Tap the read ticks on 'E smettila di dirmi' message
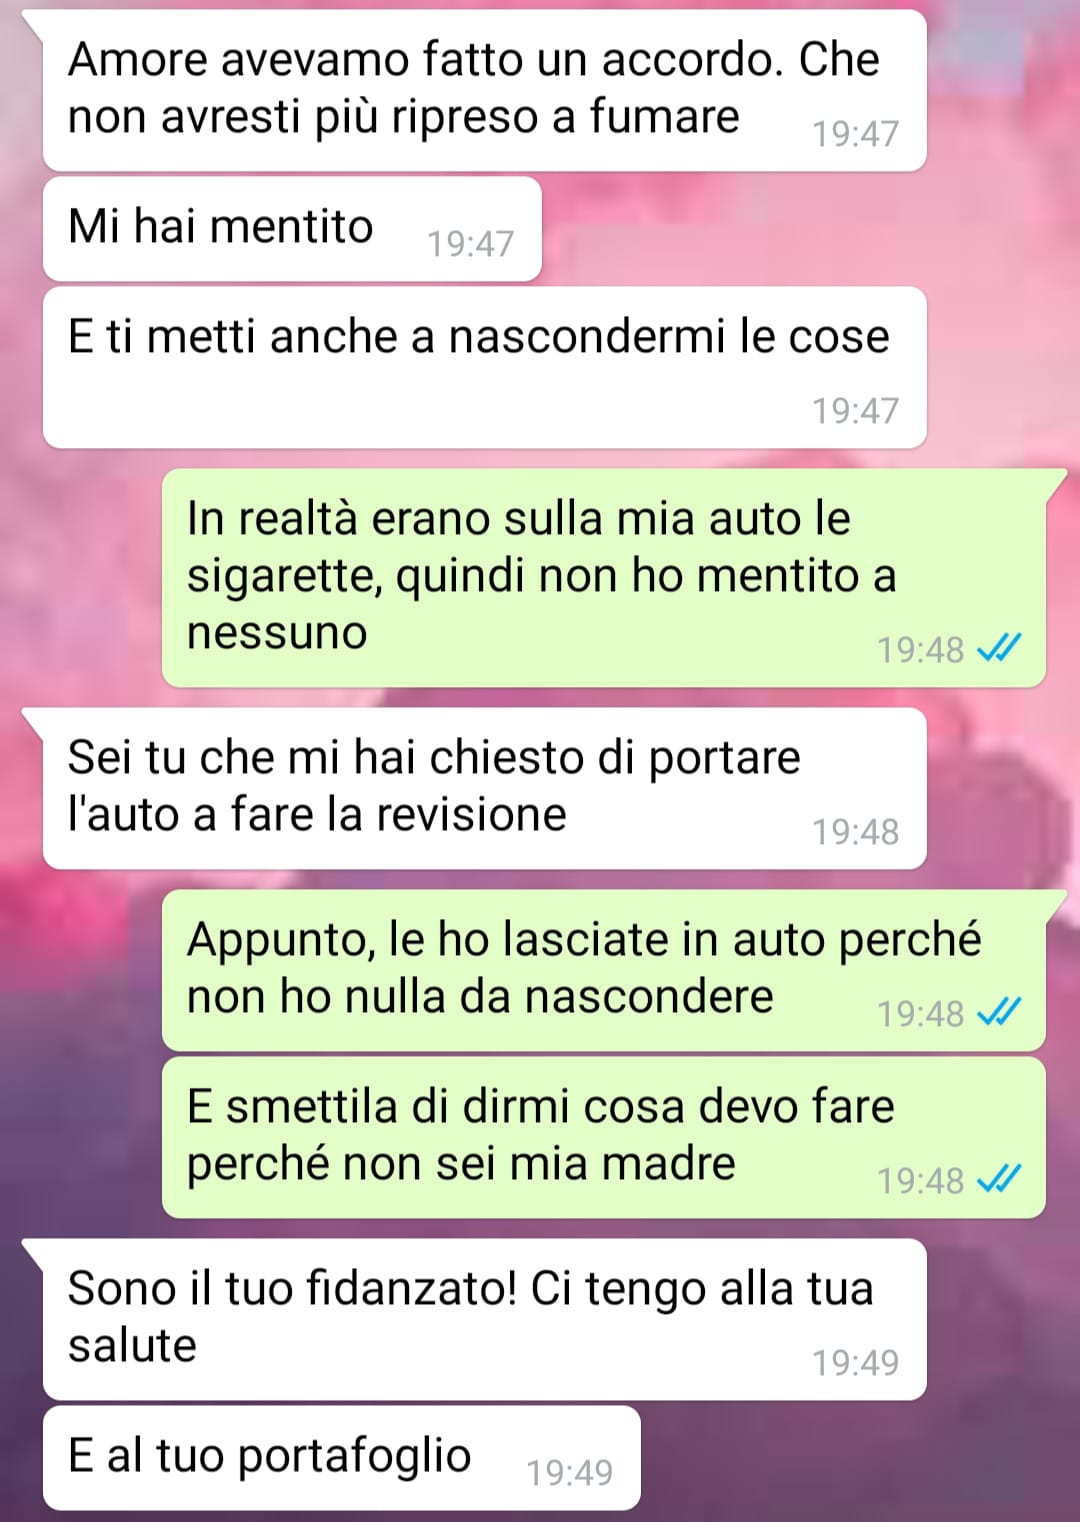 pos(998,1180)
